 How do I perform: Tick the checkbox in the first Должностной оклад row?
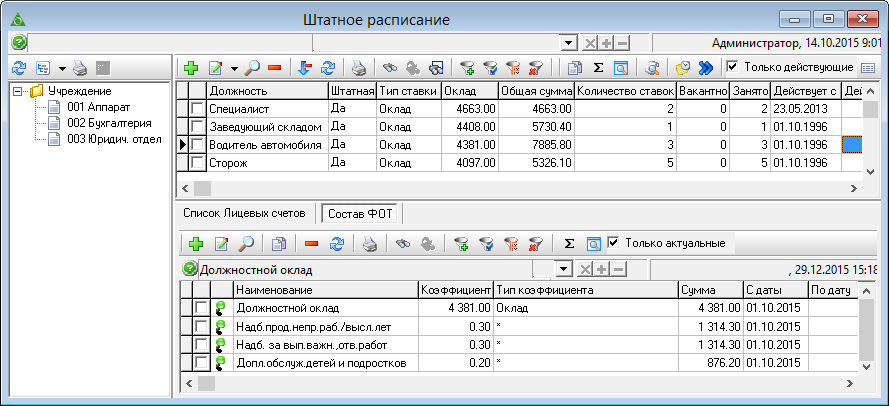pyautogui.click(x=201, y=308)
